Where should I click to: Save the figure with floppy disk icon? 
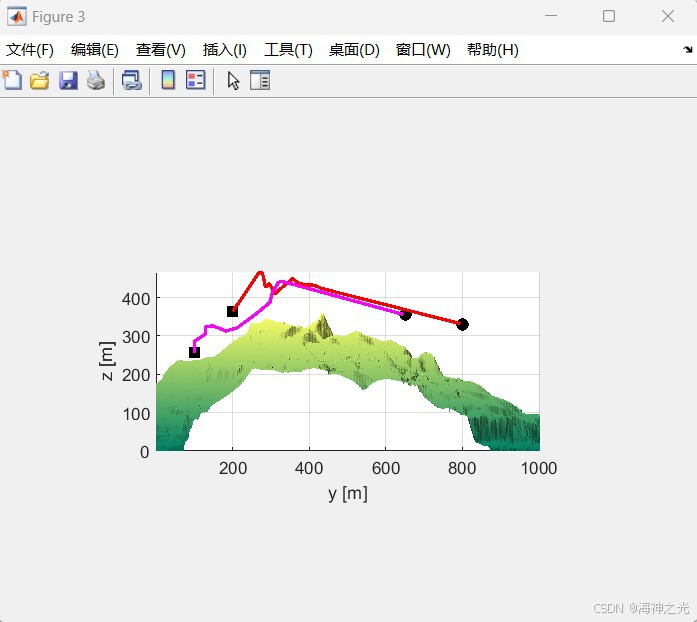pos(68,80)
